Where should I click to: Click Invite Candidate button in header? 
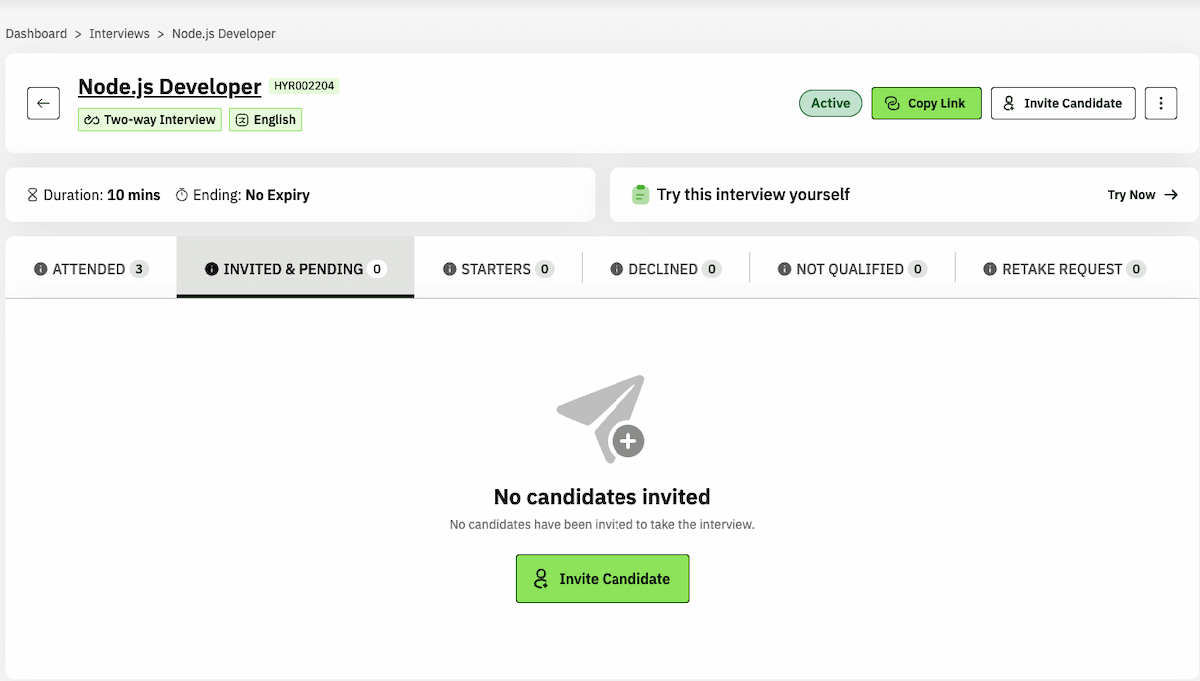pyautogui.click(x=1062, y=103)
